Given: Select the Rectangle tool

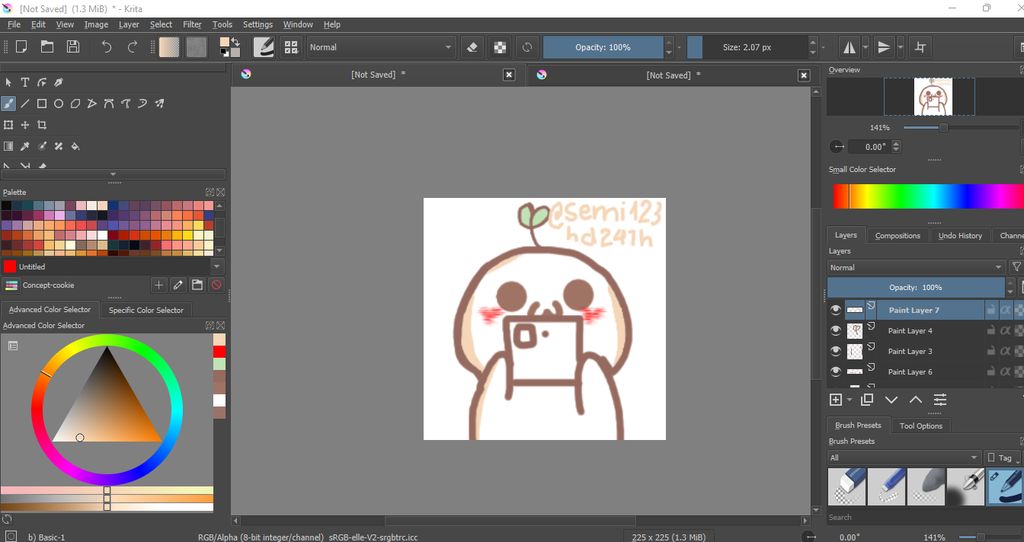Looking at the screenshot, I should 42,103.
